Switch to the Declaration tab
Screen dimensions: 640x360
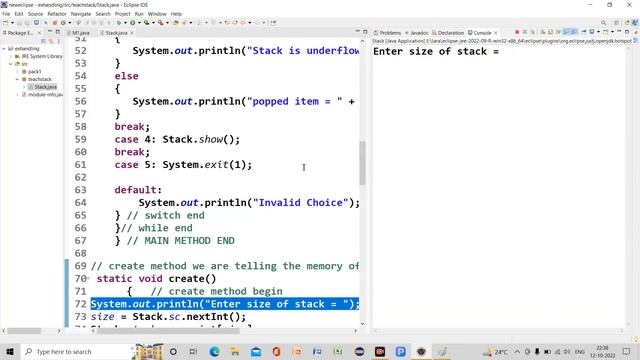(447, 33)
